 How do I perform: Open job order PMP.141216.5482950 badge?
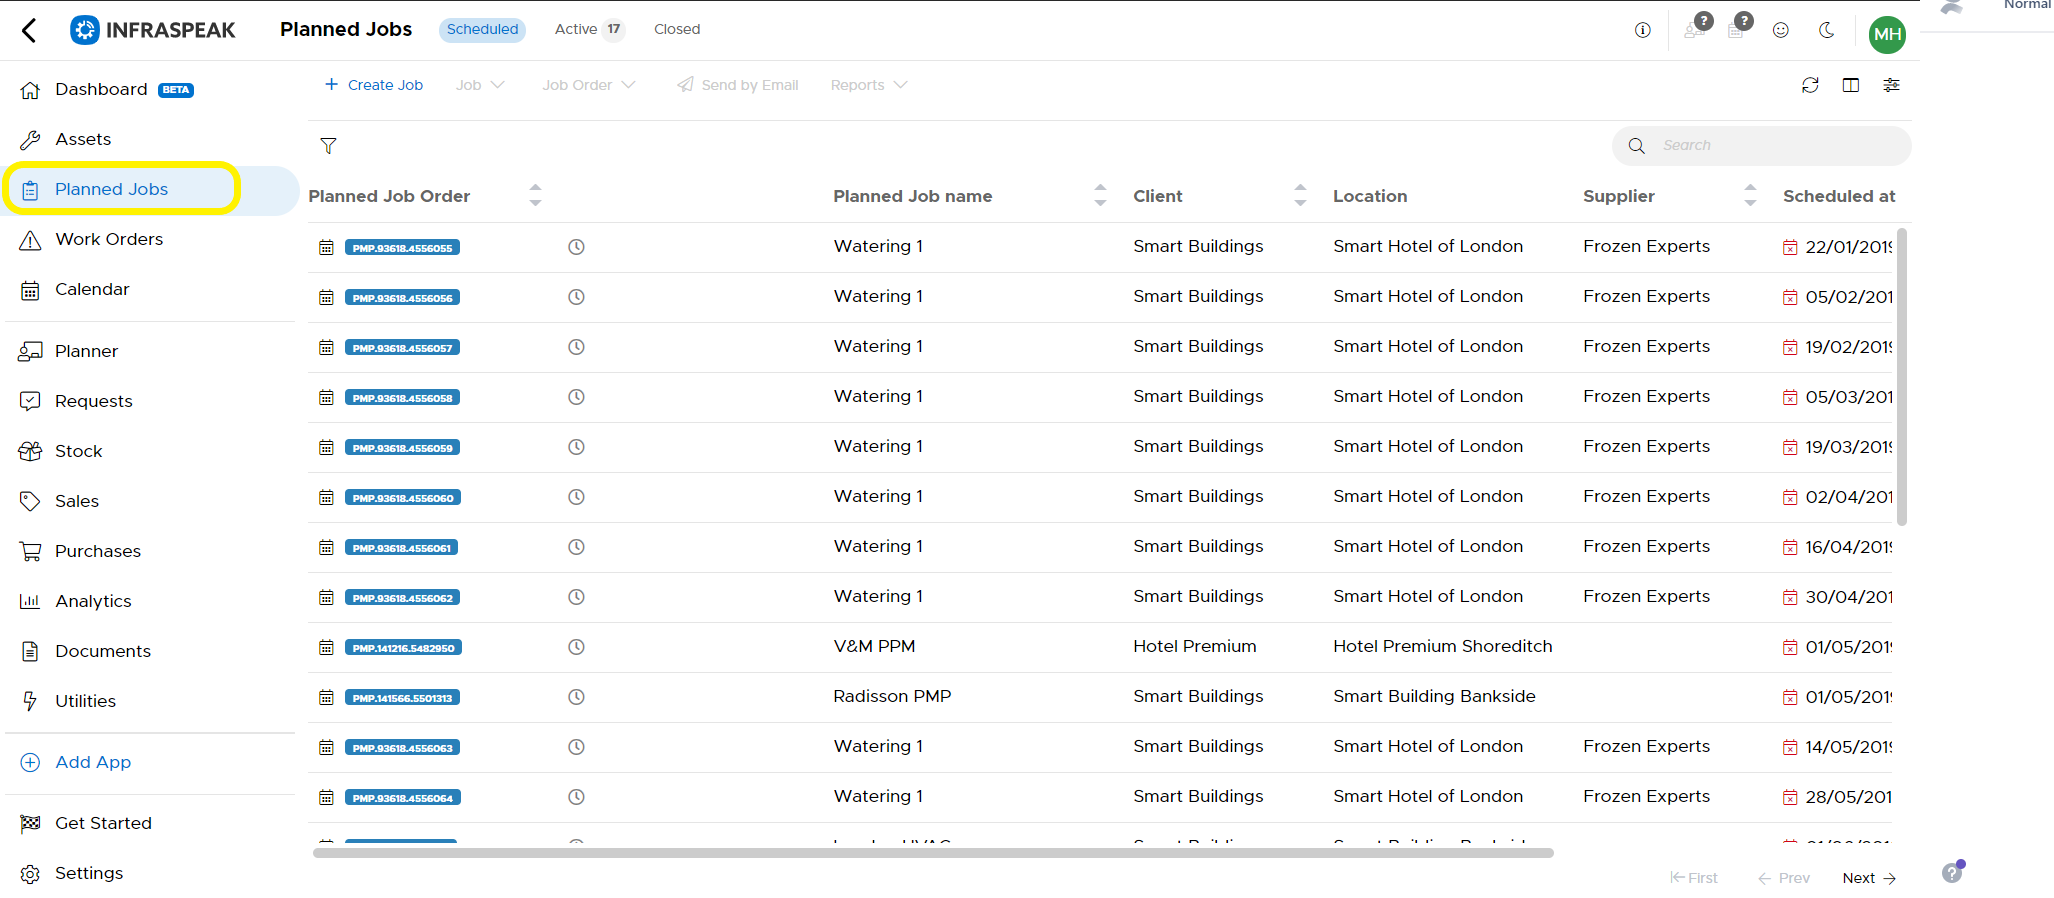click(x=403, y=648)
